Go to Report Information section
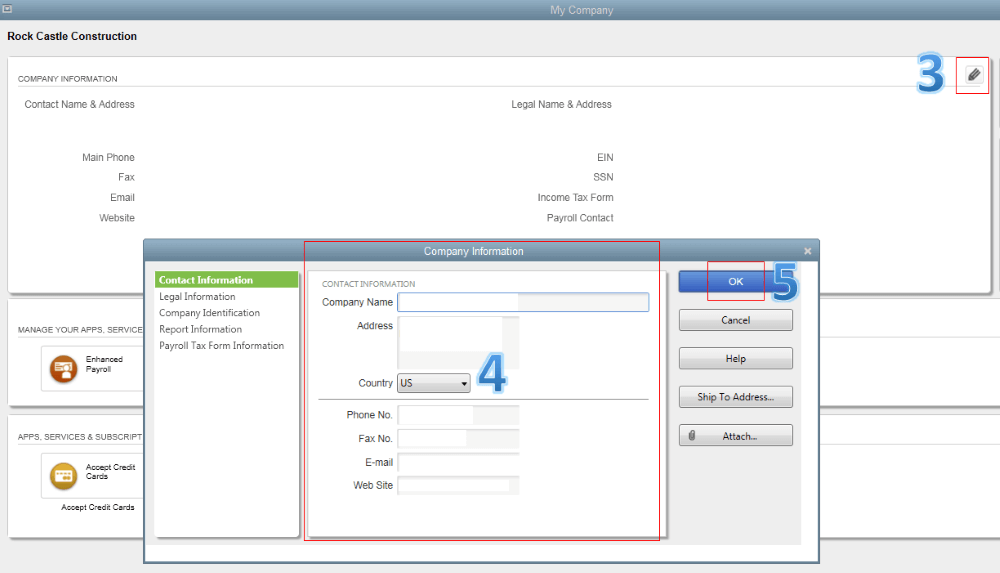Image resolution: width=1000 pixels, height=573 pixels. point(200,329)
